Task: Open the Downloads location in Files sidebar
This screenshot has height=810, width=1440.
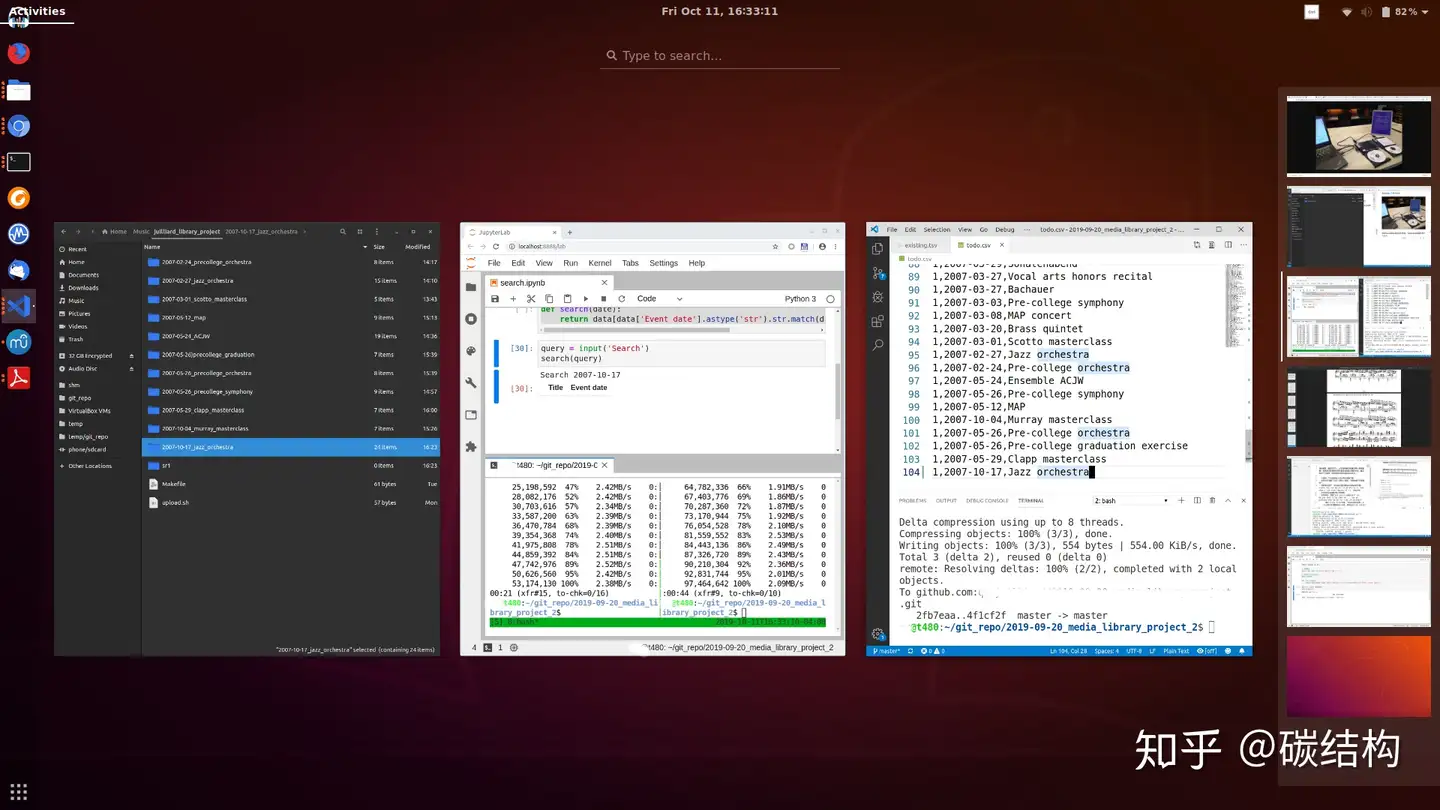Action: tap(83, 288)
